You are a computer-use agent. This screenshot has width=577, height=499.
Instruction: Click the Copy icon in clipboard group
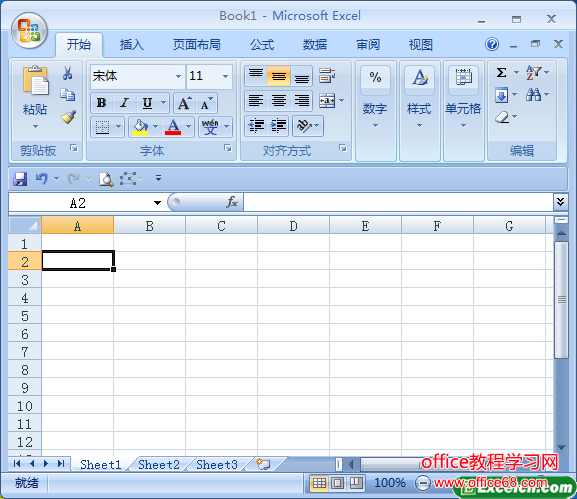point(68,95)
